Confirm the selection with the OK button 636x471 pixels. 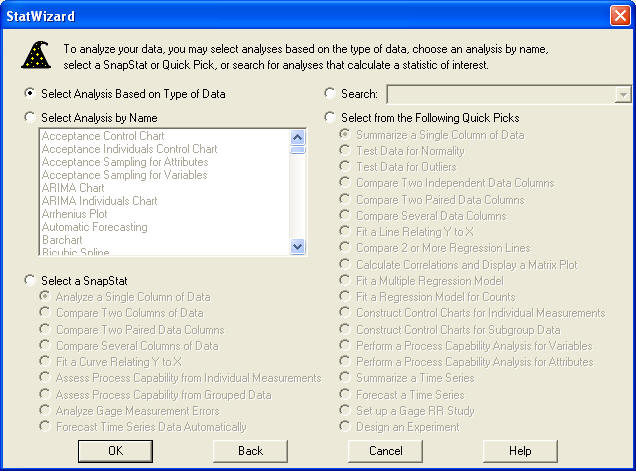click(115, 451)
